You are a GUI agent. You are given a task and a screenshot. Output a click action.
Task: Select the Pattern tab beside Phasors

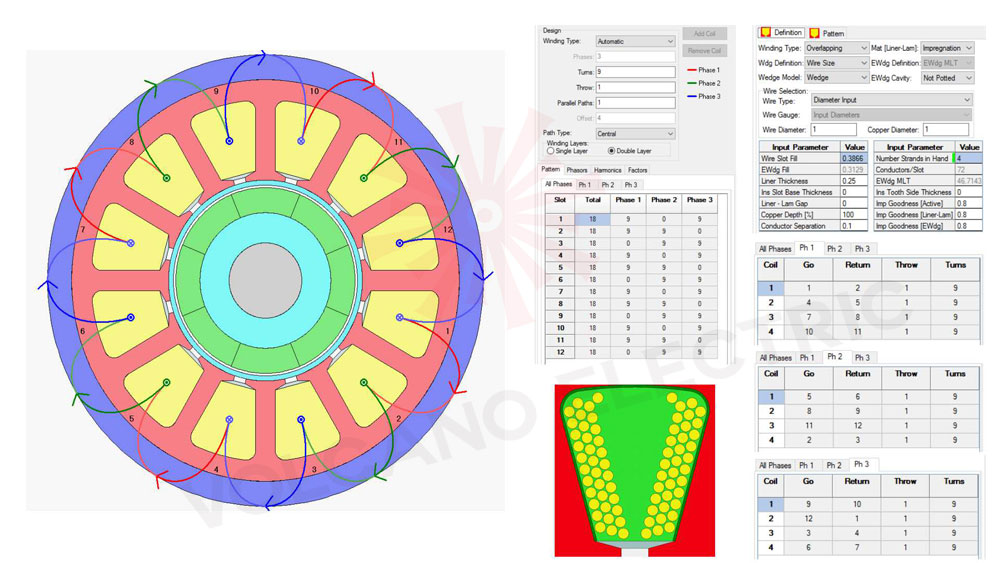pyautogui.click(x=550, y=170)
